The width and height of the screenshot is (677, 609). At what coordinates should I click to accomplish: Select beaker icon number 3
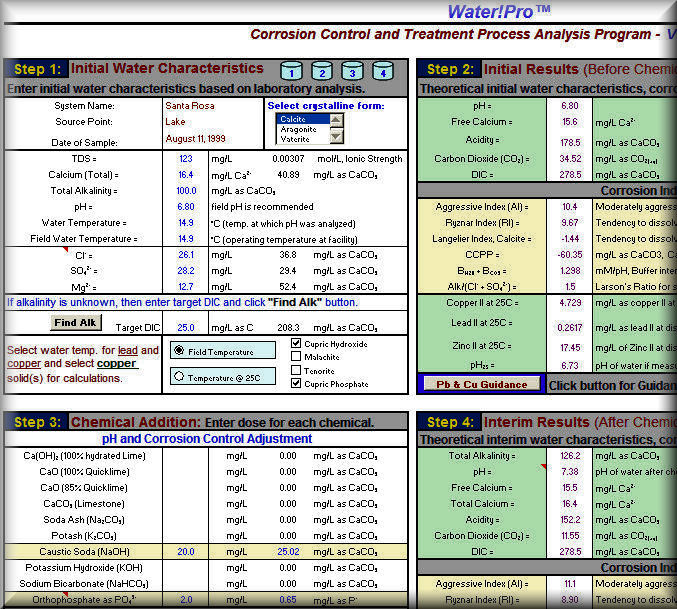pos(352,71)
